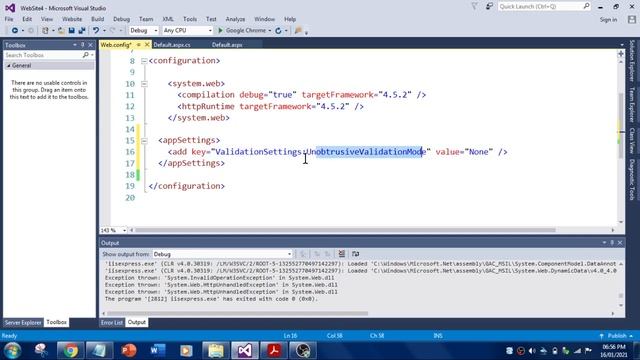The width and height of the screenshot is (640, 360).
Task: Click the Quick Launch search magnifier icon
Action: [x=587, y=6]
